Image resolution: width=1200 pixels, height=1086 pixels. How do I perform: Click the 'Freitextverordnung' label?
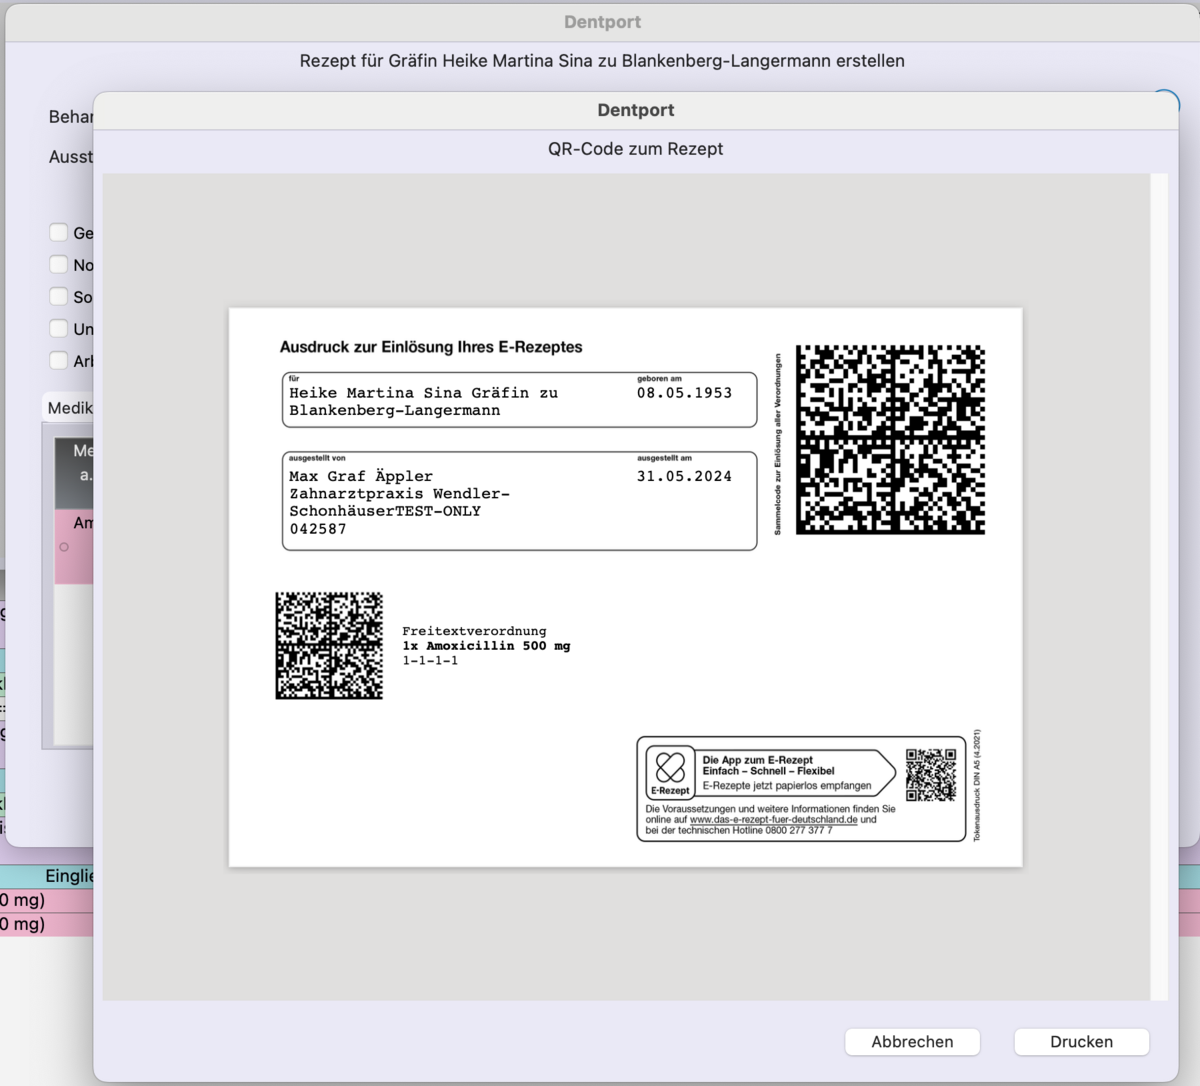tap(474, 631)
